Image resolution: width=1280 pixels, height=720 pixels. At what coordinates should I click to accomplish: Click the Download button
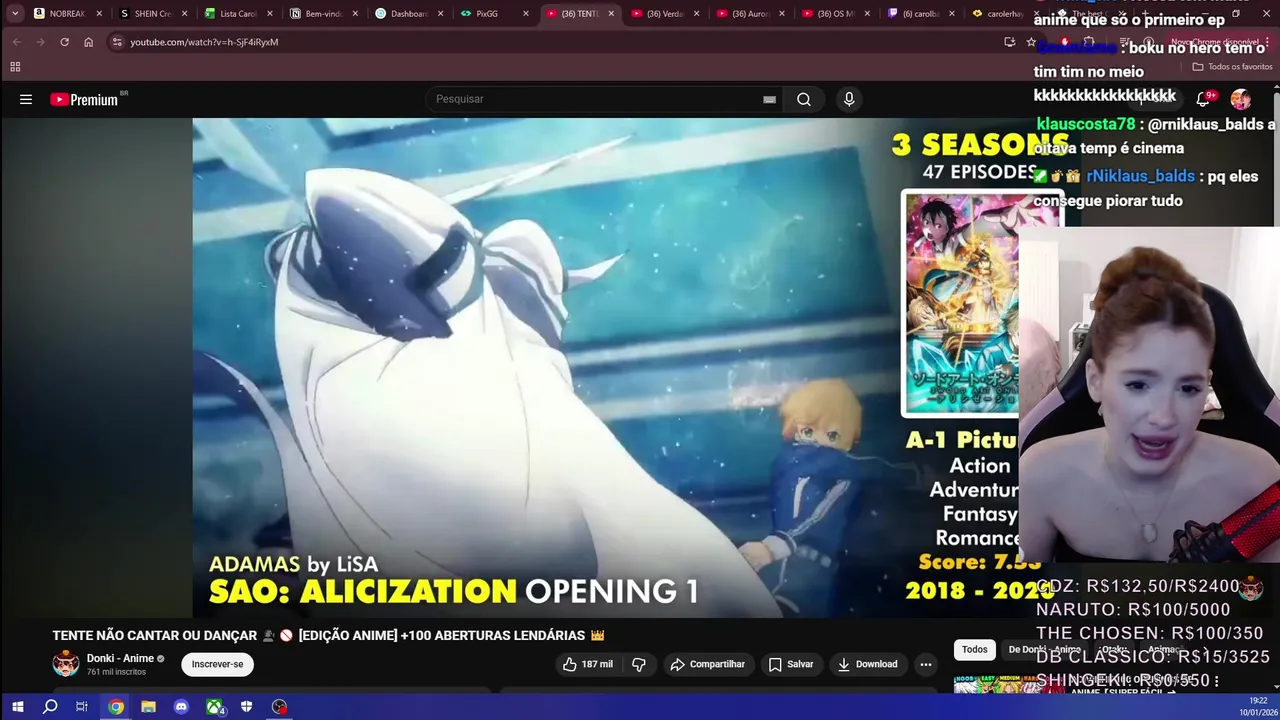[x=867, y=664]
